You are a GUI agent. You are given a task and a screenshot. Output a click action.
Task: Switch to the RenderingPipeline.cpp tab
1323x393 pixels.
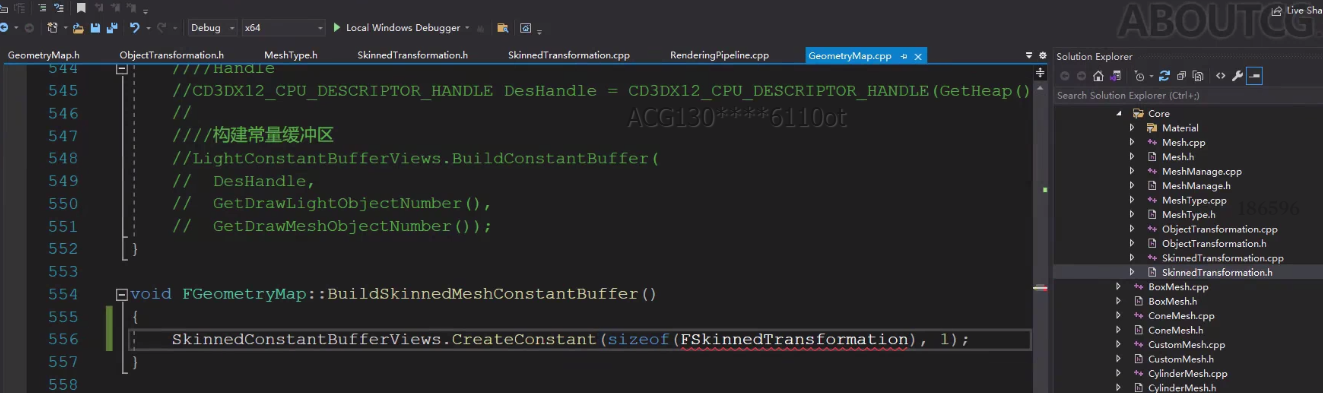coord(719,56)
